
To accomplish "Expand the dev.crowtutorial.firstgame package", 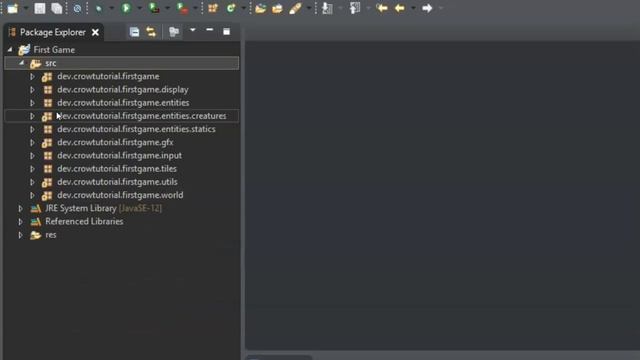I will (32, 76).
